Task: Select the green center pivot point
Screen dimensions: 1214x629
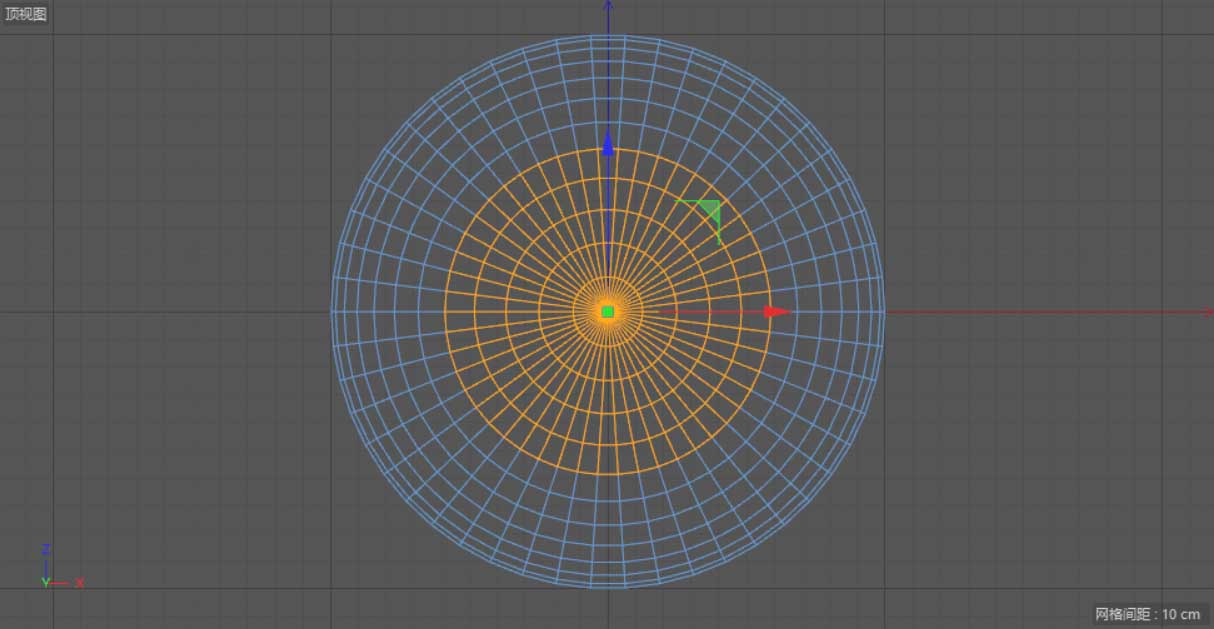Action: [x=607, y=312]
